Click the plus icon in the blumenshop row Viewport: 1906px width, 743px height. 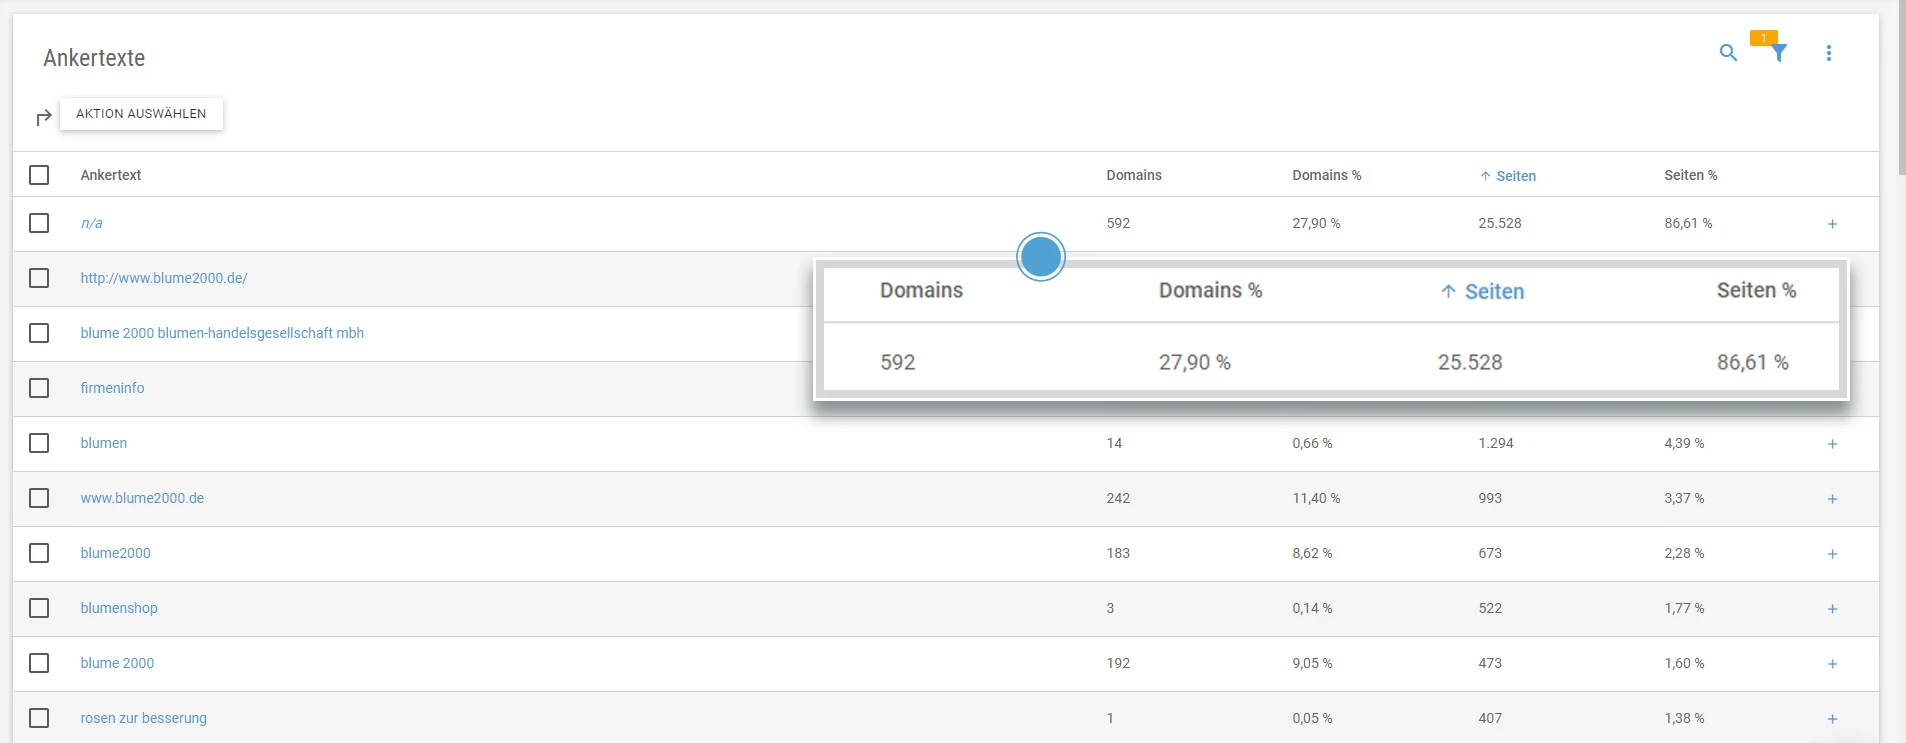coord(1832,609)
